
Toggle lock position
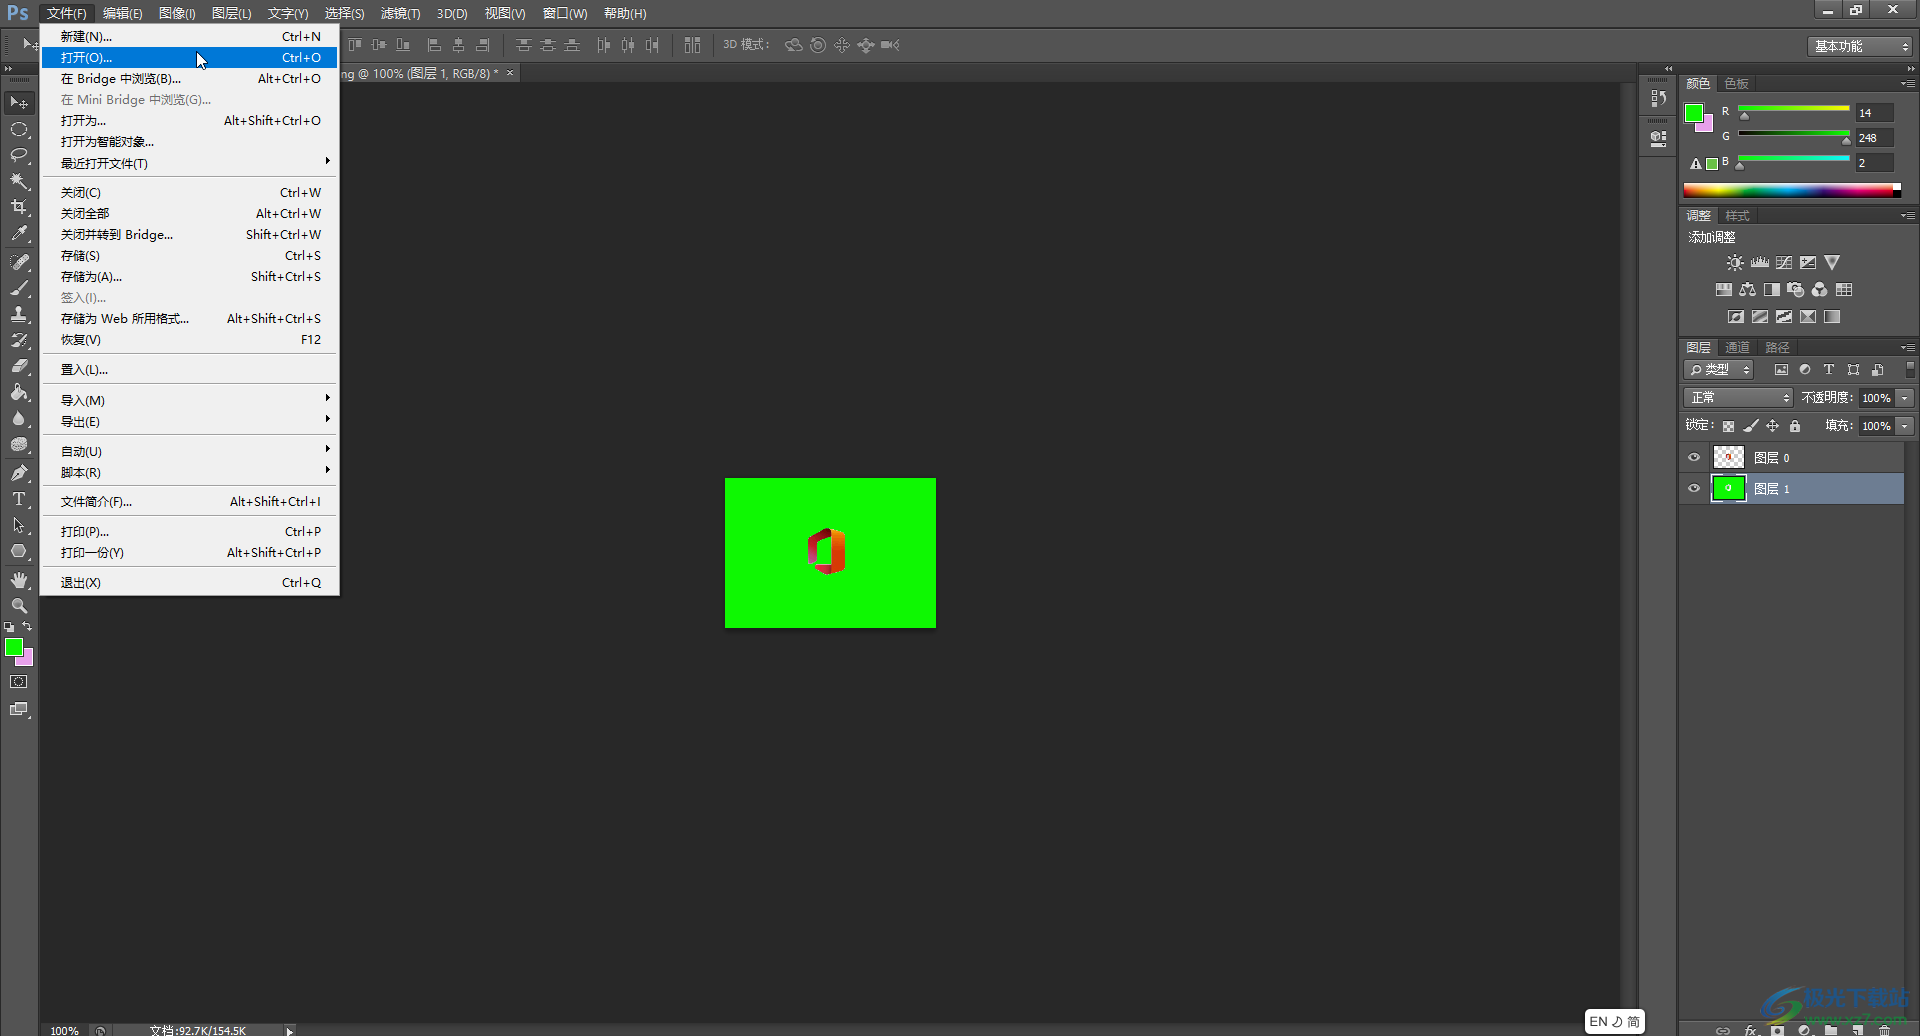[1773, 426]
